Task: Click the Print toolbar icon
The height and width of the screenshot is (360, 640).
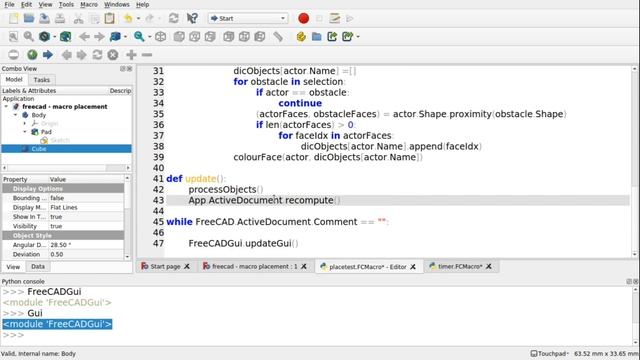Action: pos(60,18)
